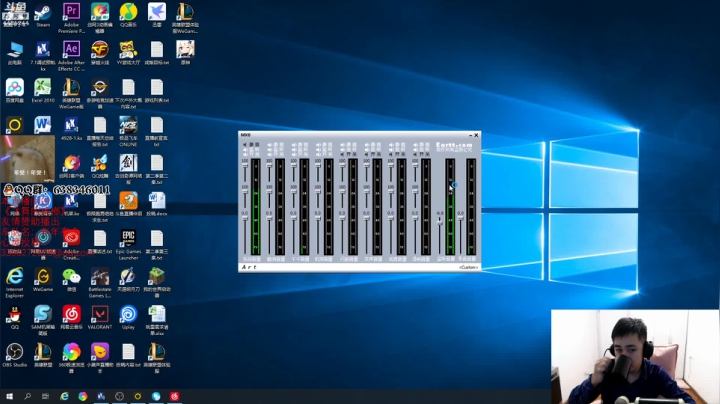Toggle 开关 on the first mixer channel
The width and height of the screenshot is (720, 404).
[251, 155]
